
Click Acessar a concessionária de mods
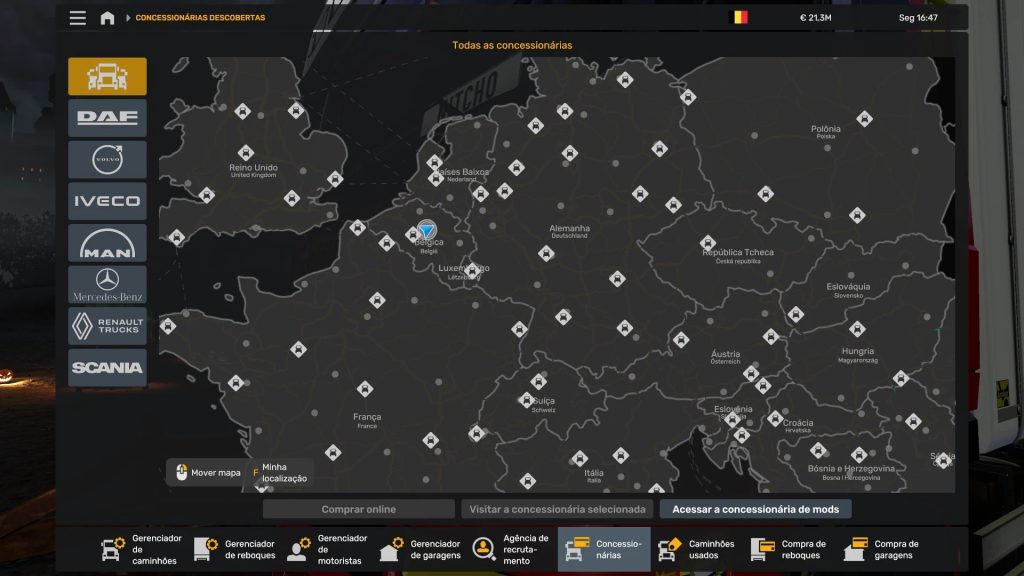756,509
